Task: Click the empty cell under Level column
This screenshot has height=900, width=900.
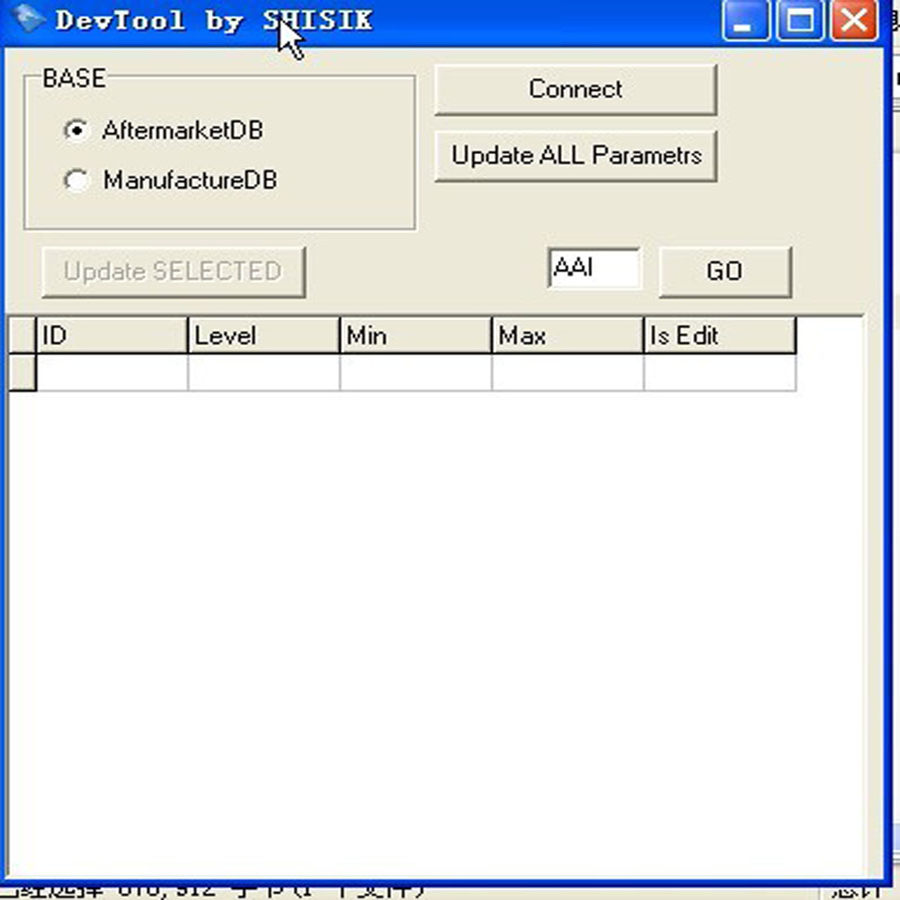Action: click(x=263, y=373)
